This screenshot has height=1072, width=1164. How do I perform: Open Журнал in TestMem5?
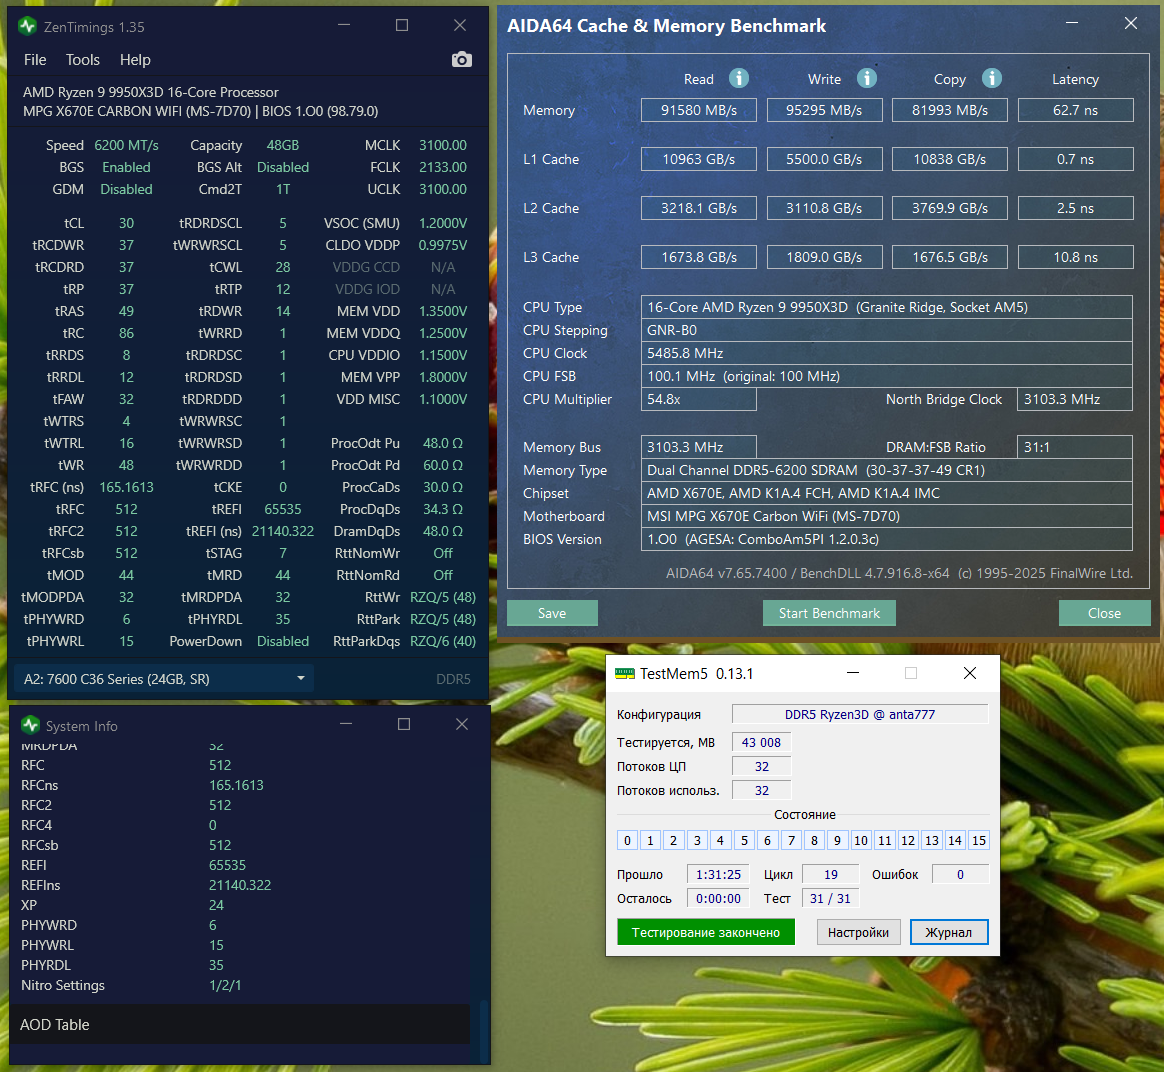tap(949, 932)
